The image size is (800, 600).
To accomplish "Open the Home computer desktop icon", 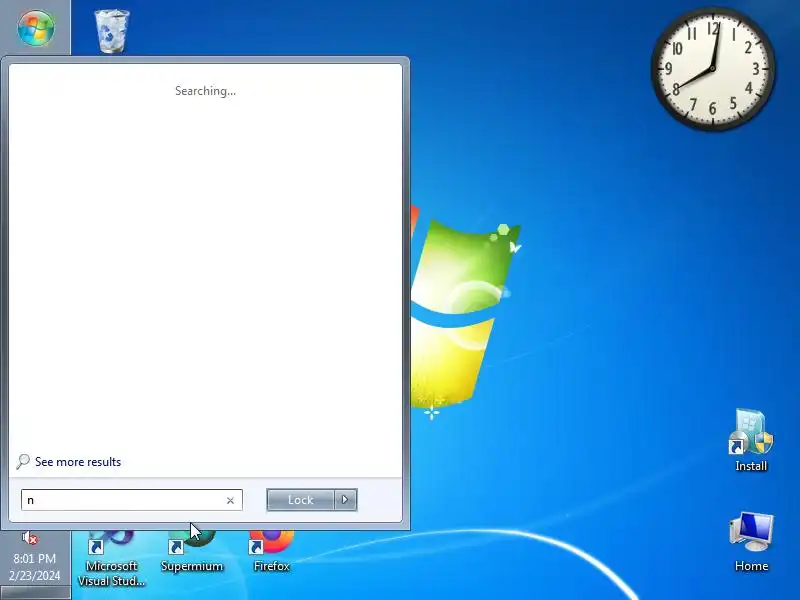I will pyautogui.click(x=751, y=541).
